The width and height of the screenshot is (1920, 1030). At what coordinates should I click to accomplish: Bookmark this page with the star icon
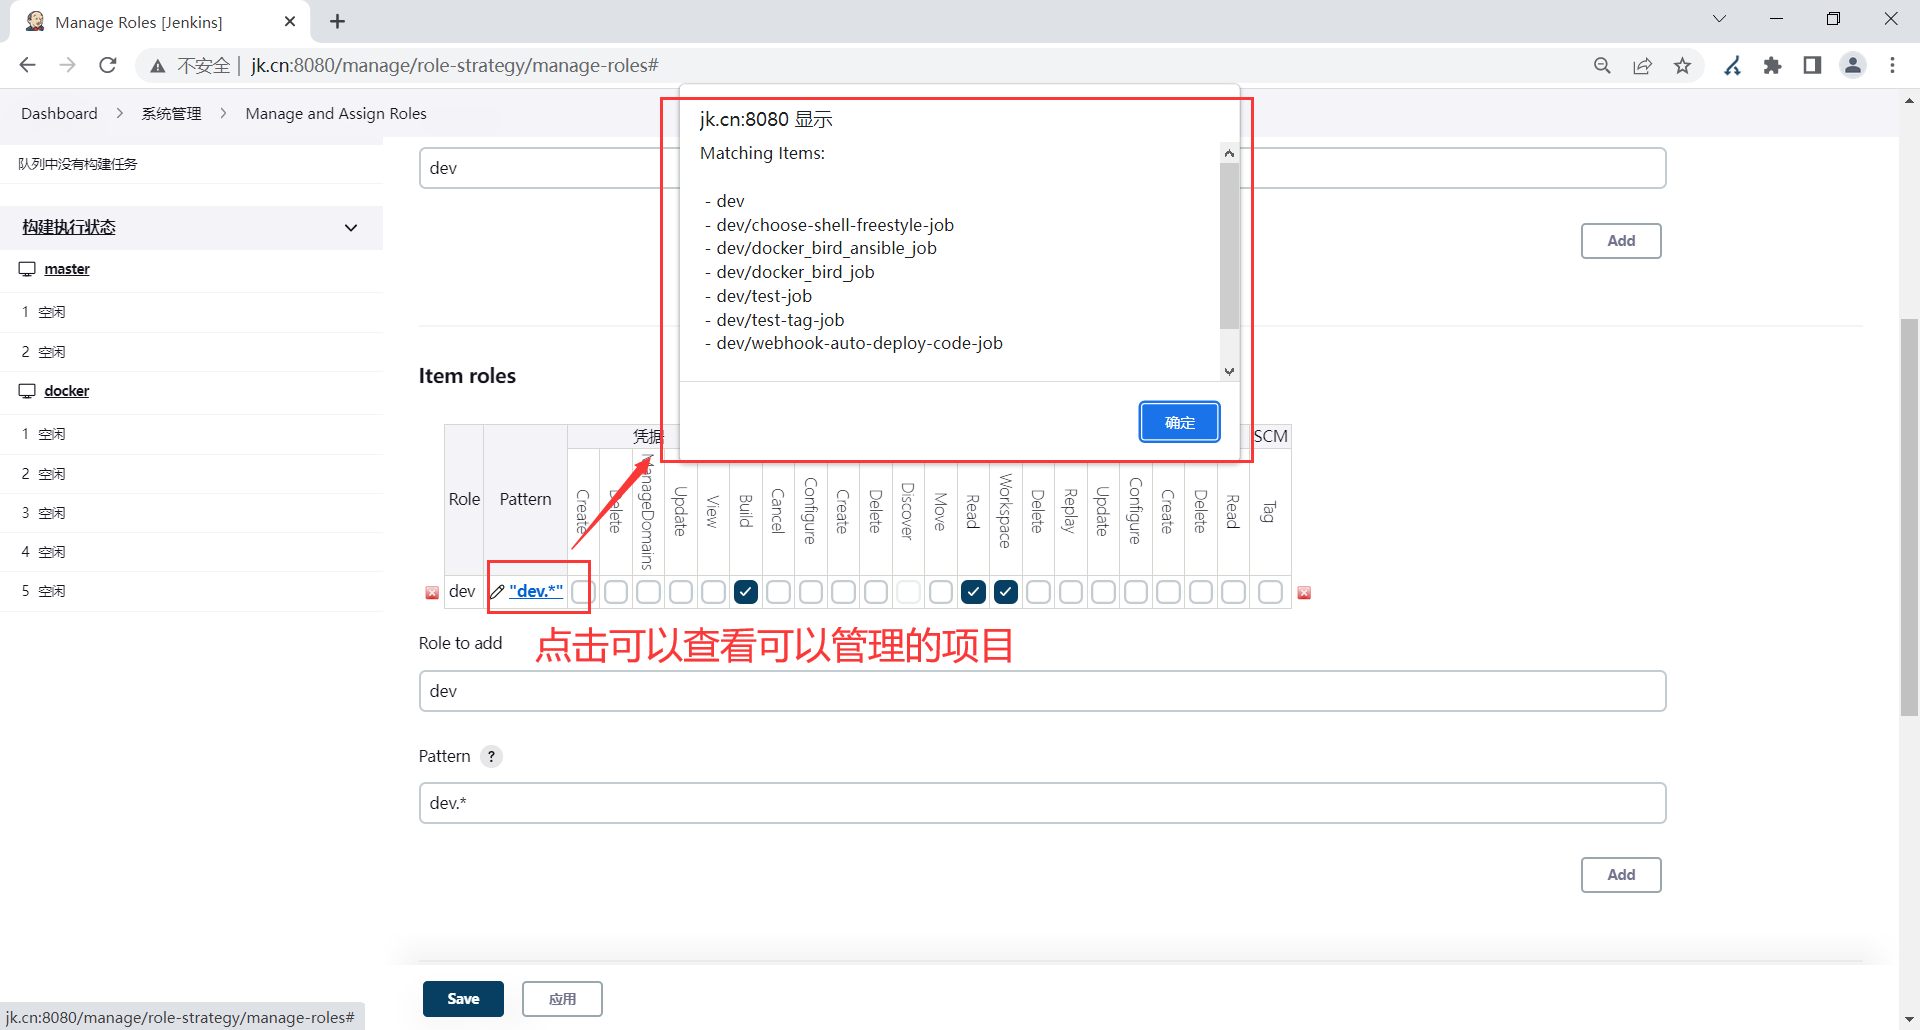point(1682,65)
